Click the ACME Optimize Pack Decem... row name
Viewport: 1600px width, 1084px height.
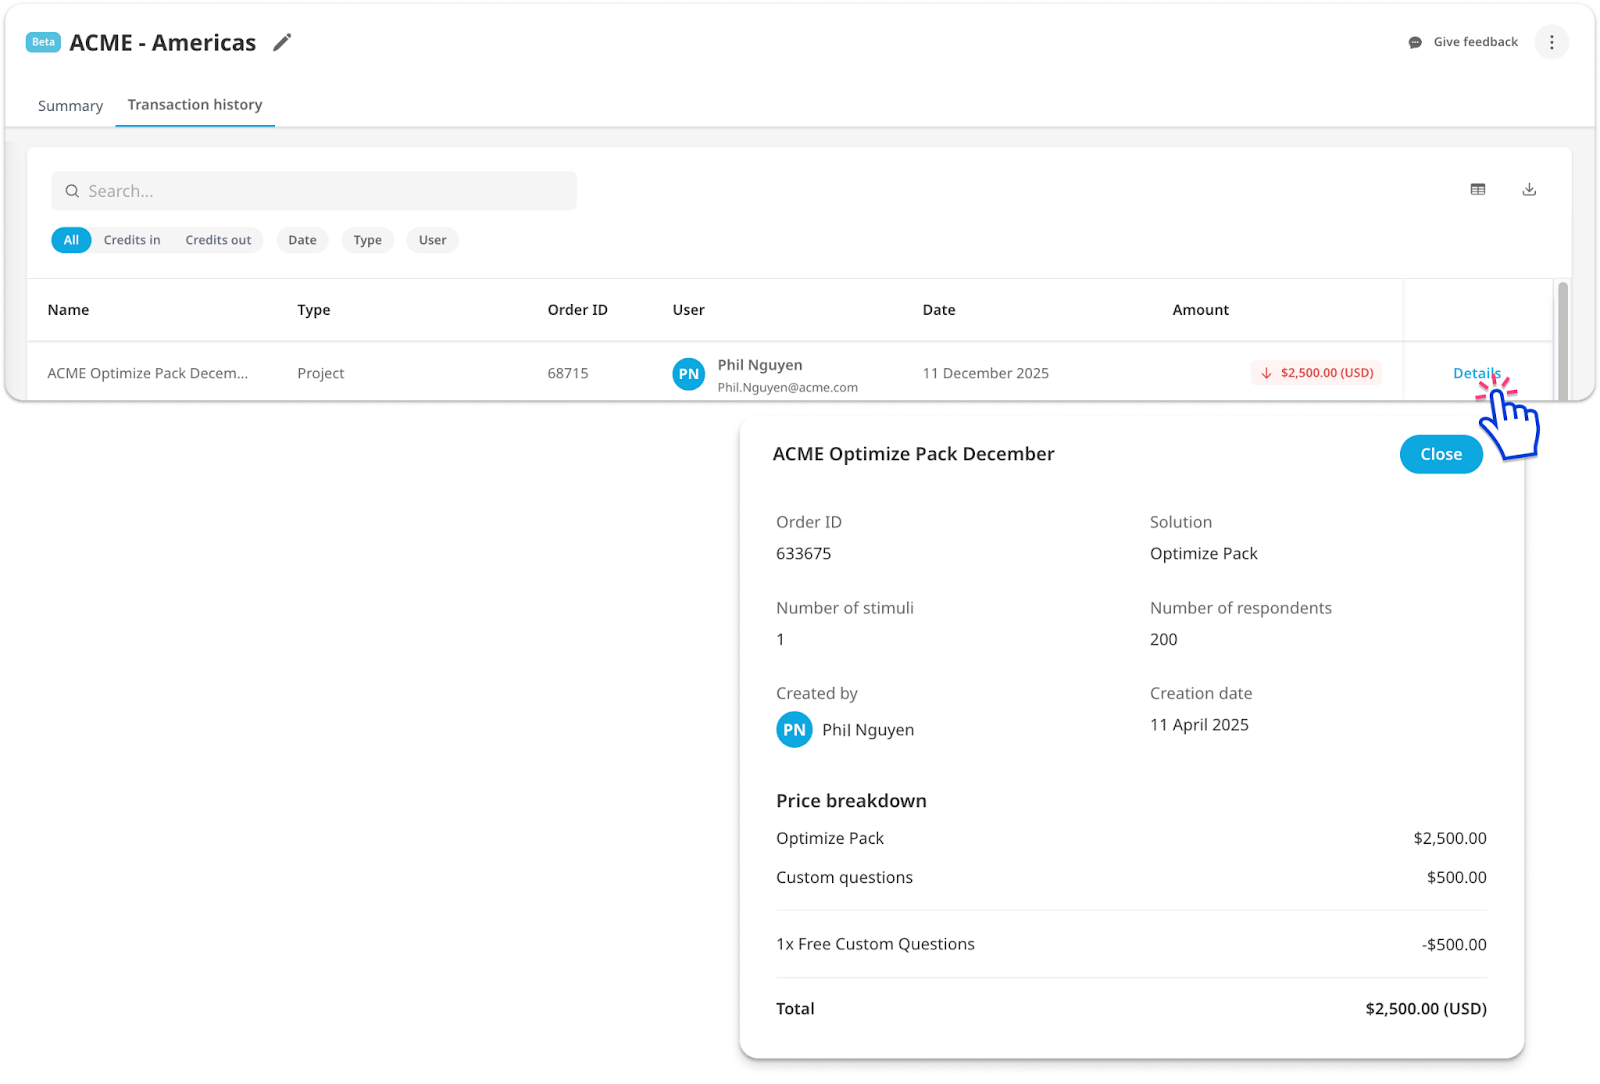pyautogui.click(x=148, y=373)
